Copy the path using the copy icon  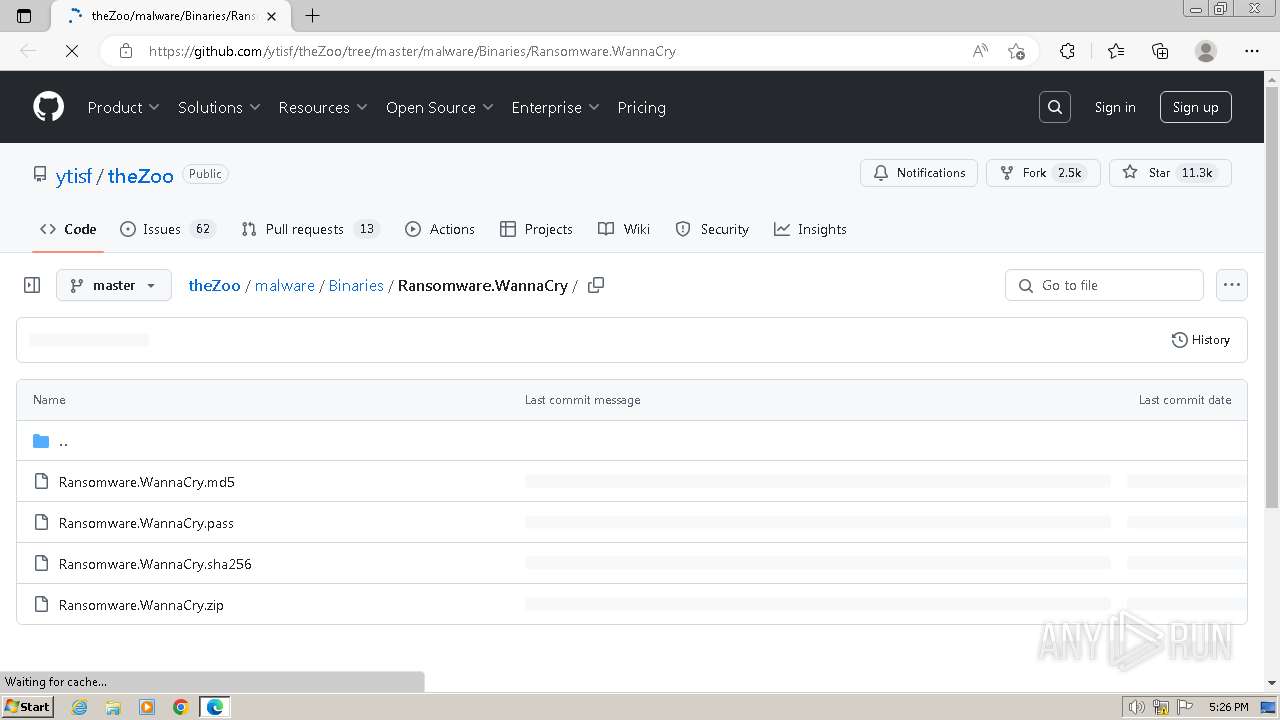[596, 285]
